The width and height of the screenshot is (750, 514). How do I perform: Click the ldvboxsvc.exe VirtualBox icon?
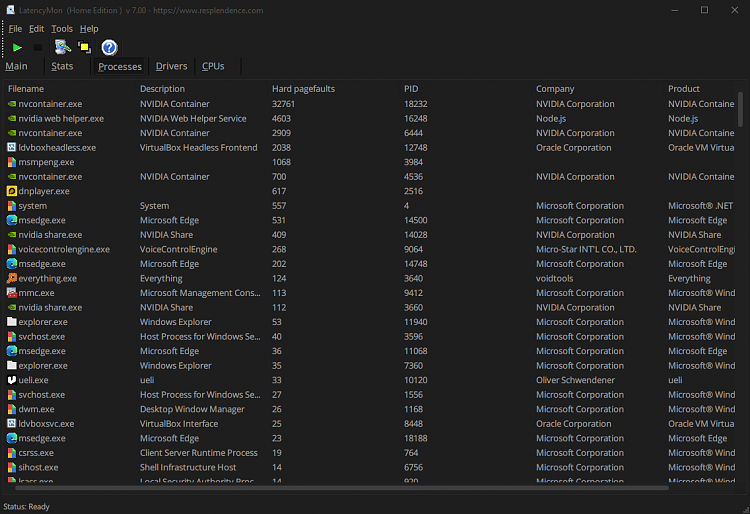coord(11,424)
